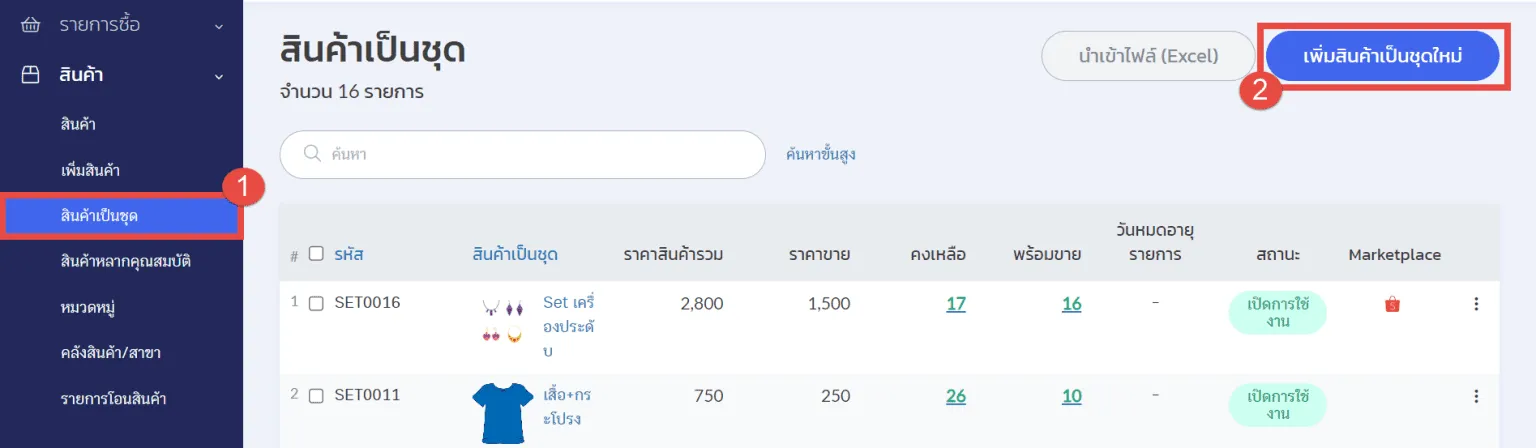This screenshot has width=1536, height=448.
Task: Click blue shirt thumbnail for SET0011
Action: click(x=502, y=412)
